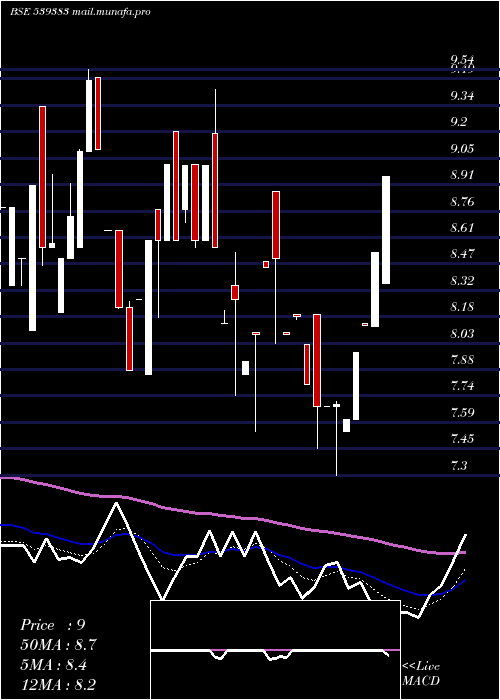Click the 8.47 price axis label

(462, 254)
